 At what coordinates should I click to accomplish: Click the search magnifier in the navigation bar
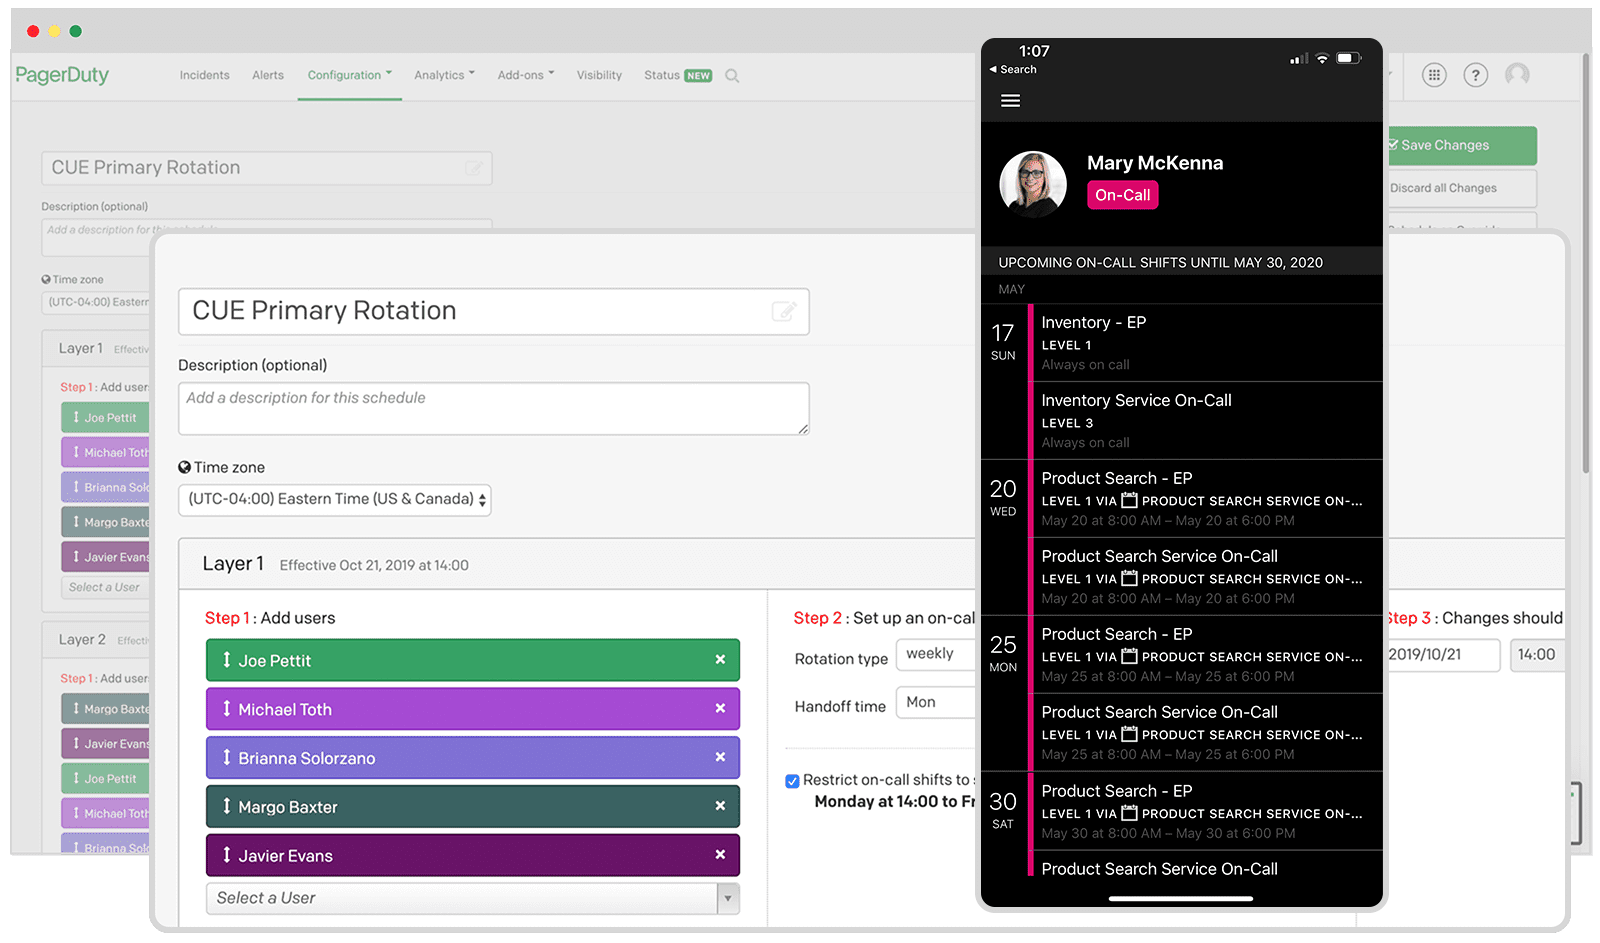[x=732, y=75]
